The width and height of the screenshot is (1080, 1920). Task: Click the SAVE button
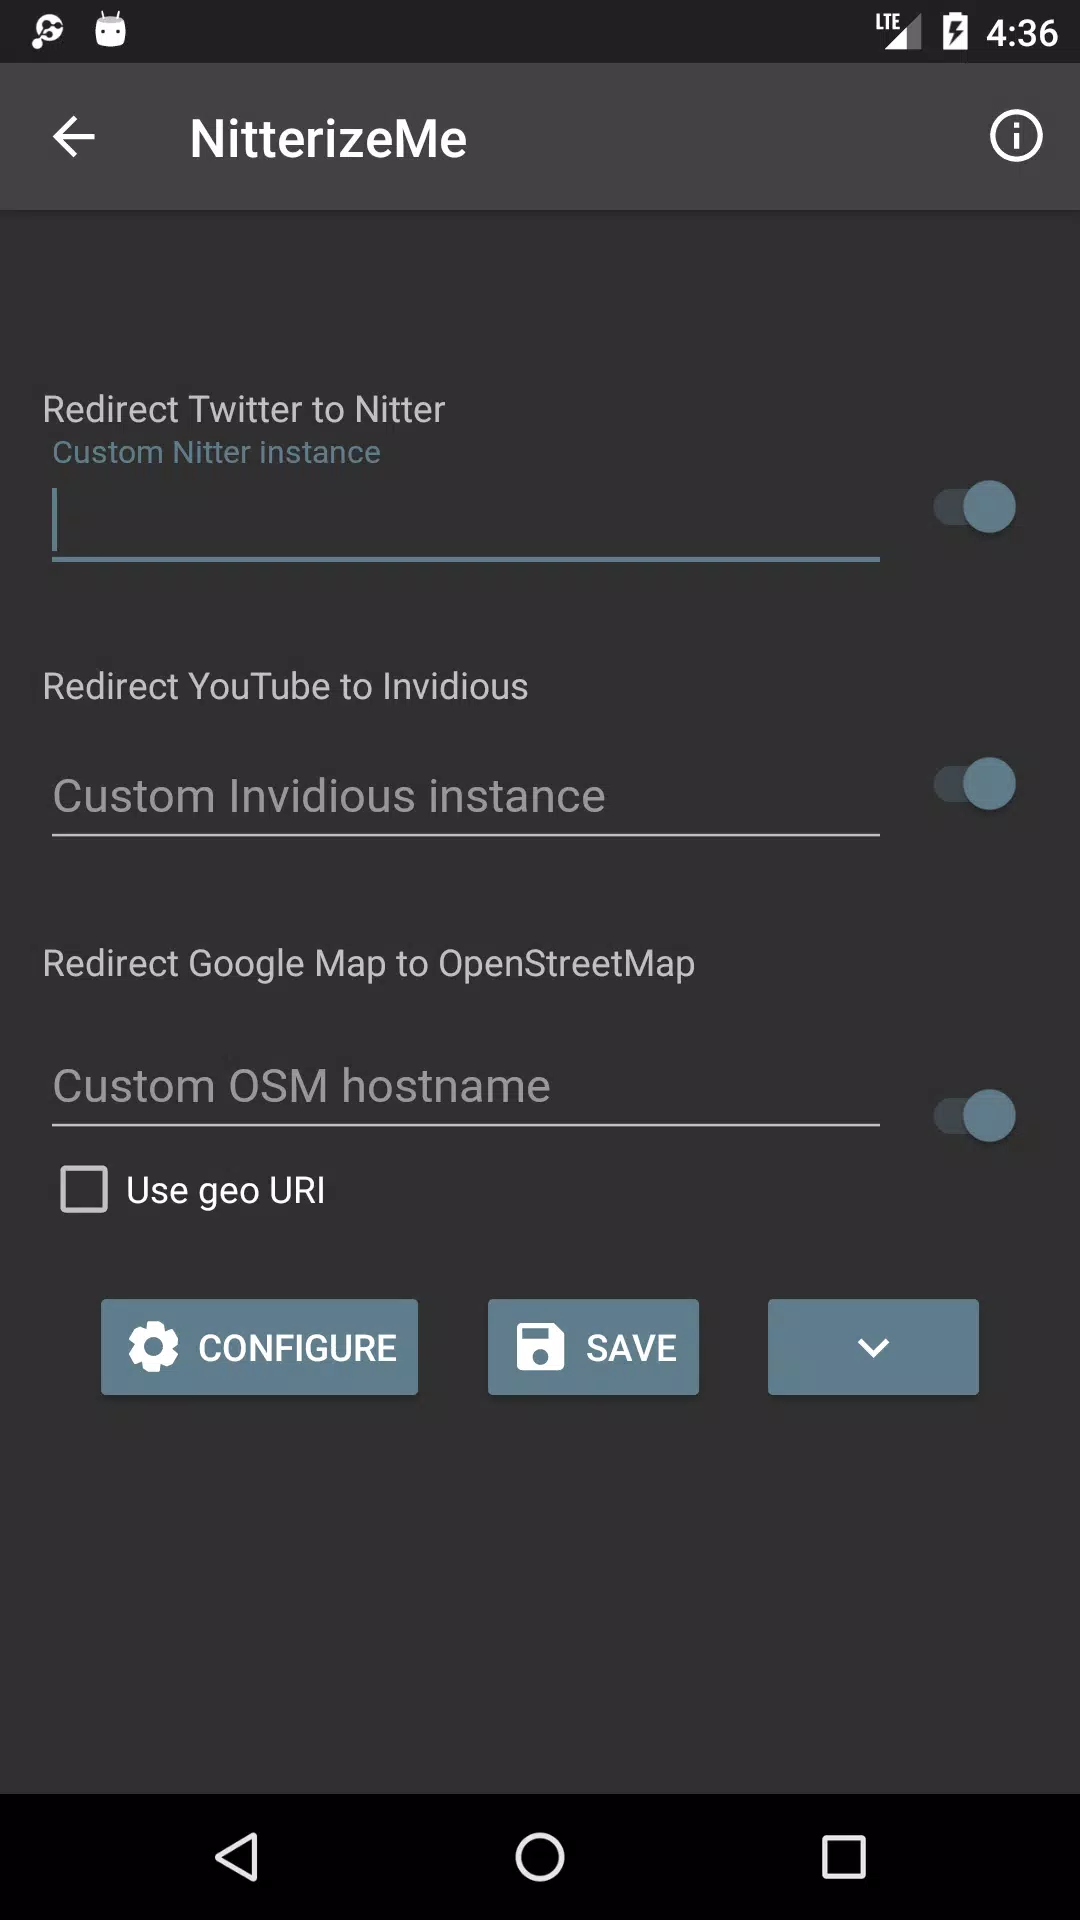tap(593, 1347)
